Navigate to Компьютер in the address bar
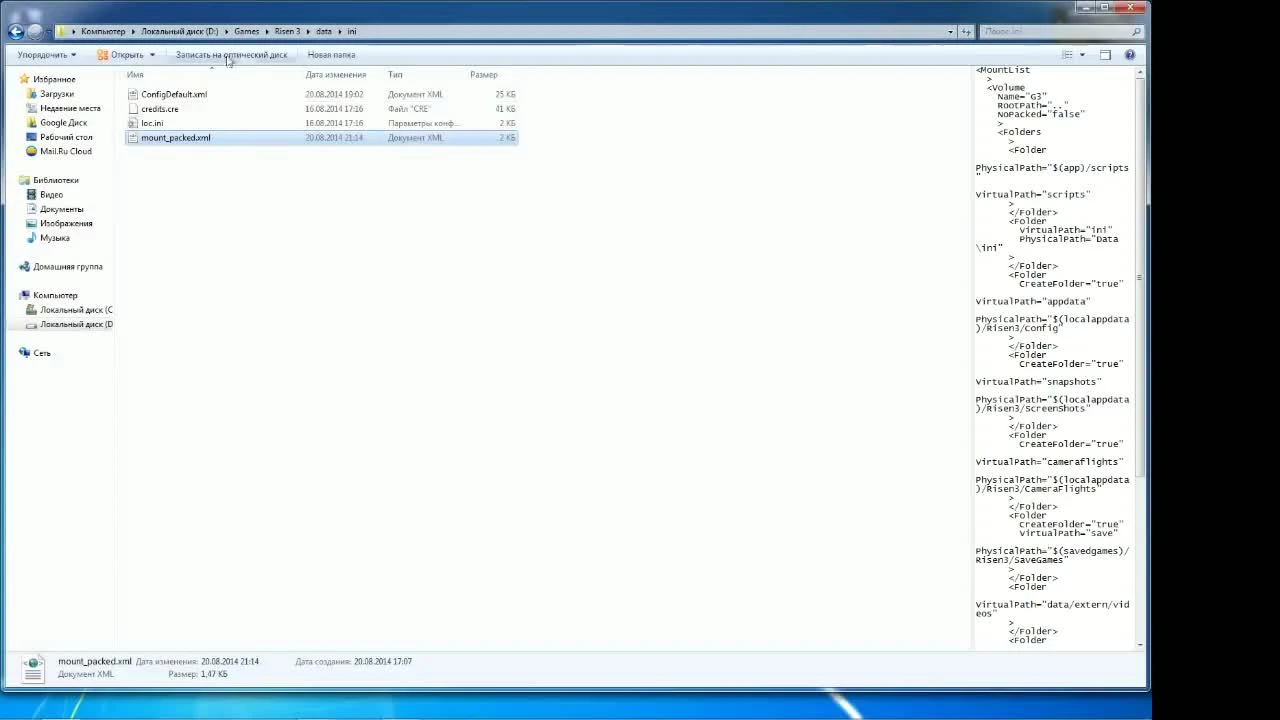This screenshot has height=720, width=1280. (x=103, y=32)
